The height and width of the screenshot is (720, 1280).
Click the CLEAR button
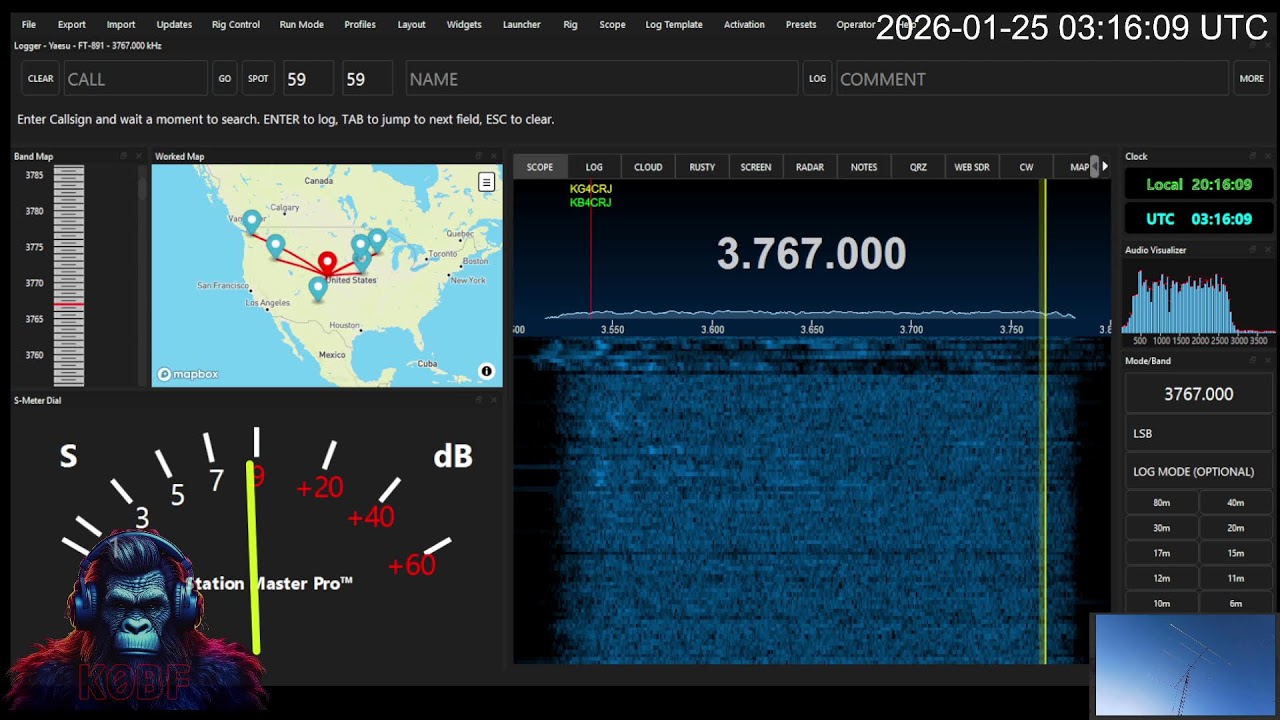(41, 79)
